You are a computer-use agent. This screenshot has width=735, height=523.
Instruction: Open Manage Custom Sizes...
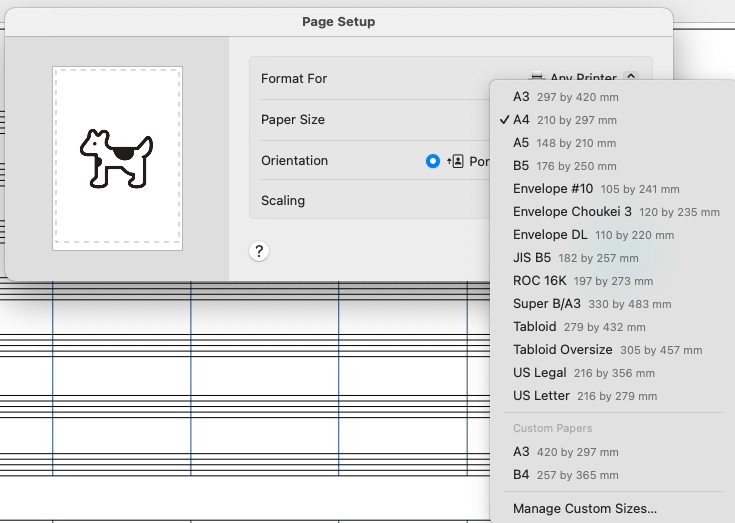(585, 508)
